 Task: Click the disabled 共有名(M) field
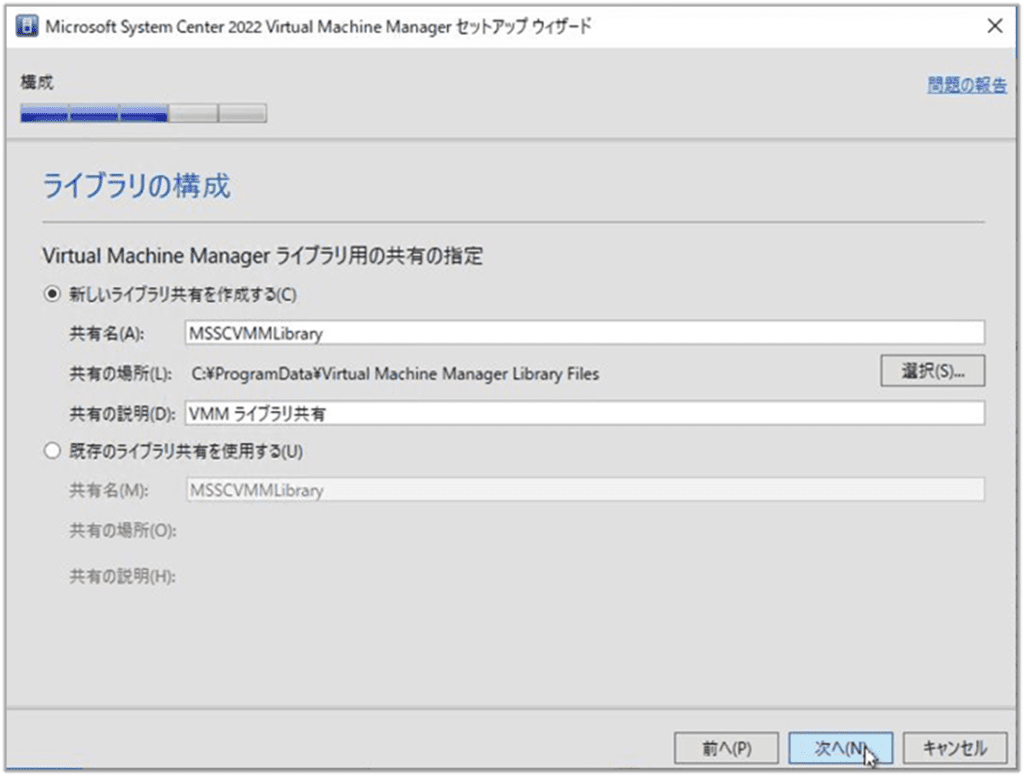point(584,490)
